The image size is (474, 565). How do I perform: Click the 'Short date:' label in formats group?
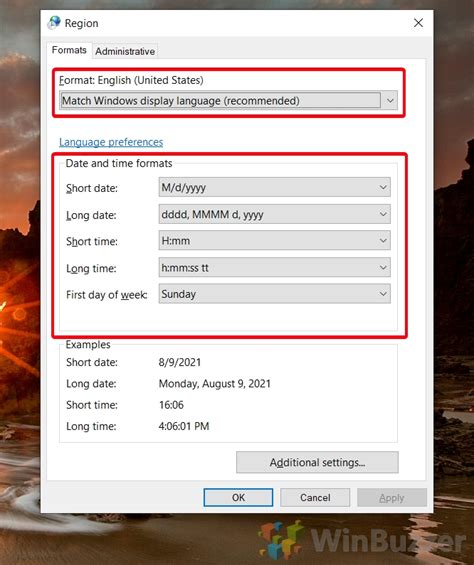[x=92, y=188]
